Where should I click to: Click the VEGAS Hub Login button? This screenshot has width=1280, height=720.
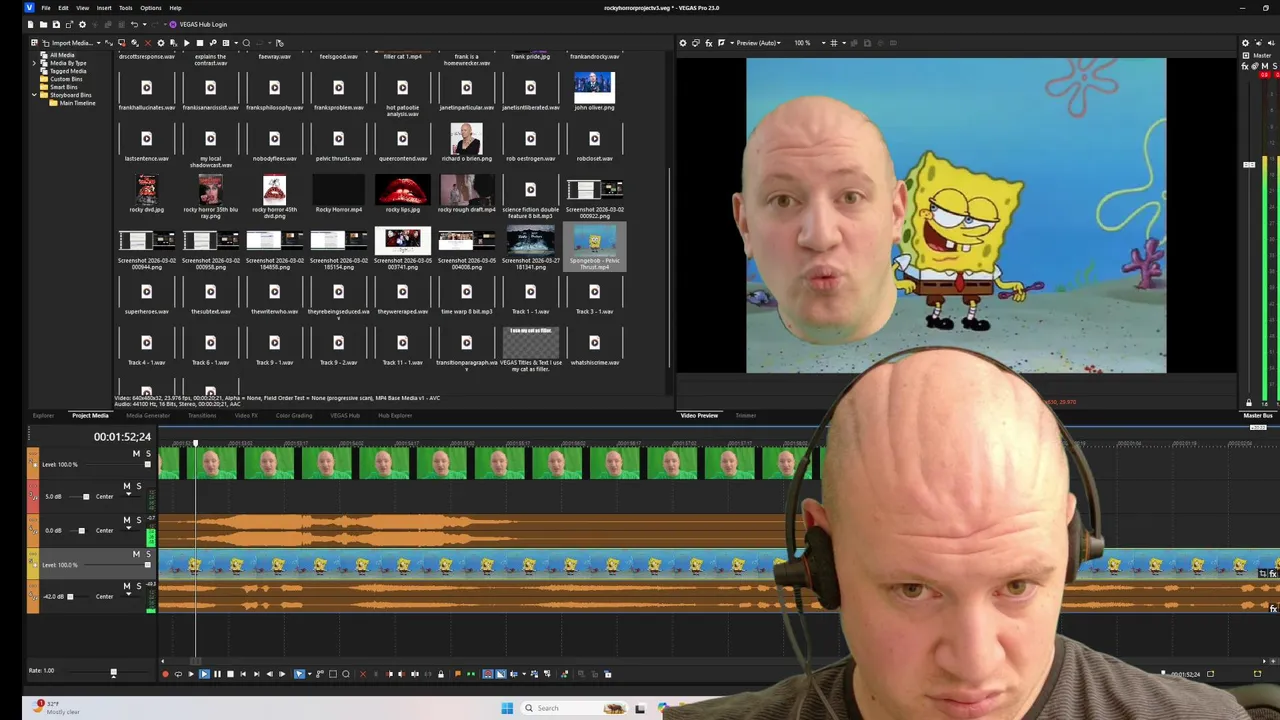tap(198, 24)
